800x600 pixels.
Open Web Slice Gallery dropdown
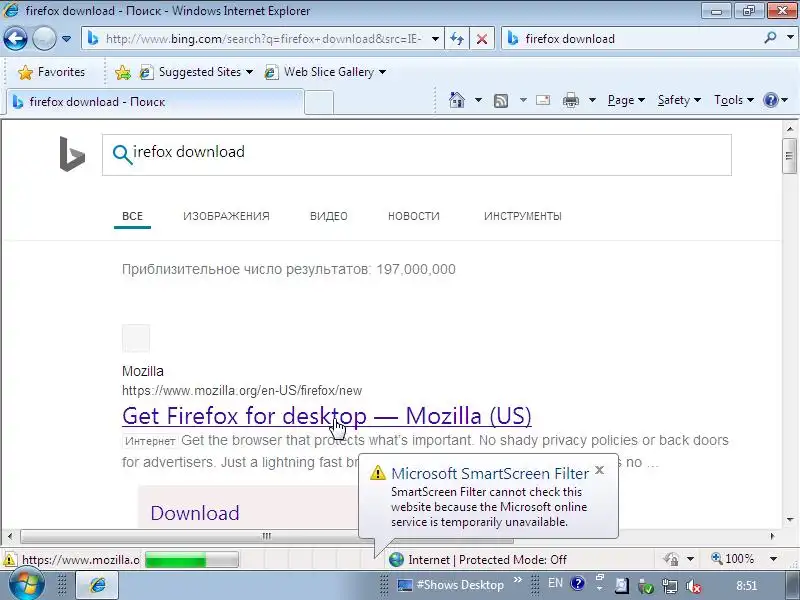325,72
